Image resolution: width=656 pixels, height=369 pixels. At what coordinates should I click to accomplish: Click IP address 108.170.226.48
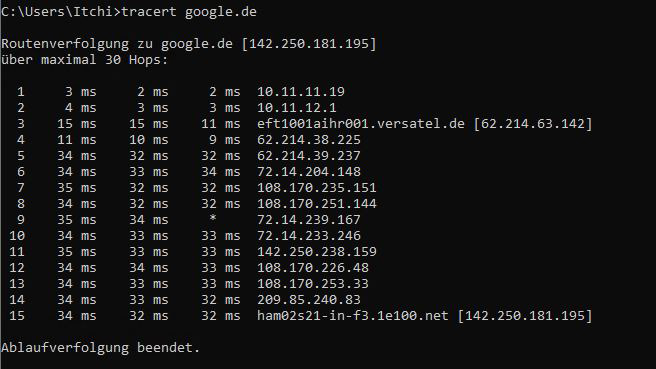point(313,268)
